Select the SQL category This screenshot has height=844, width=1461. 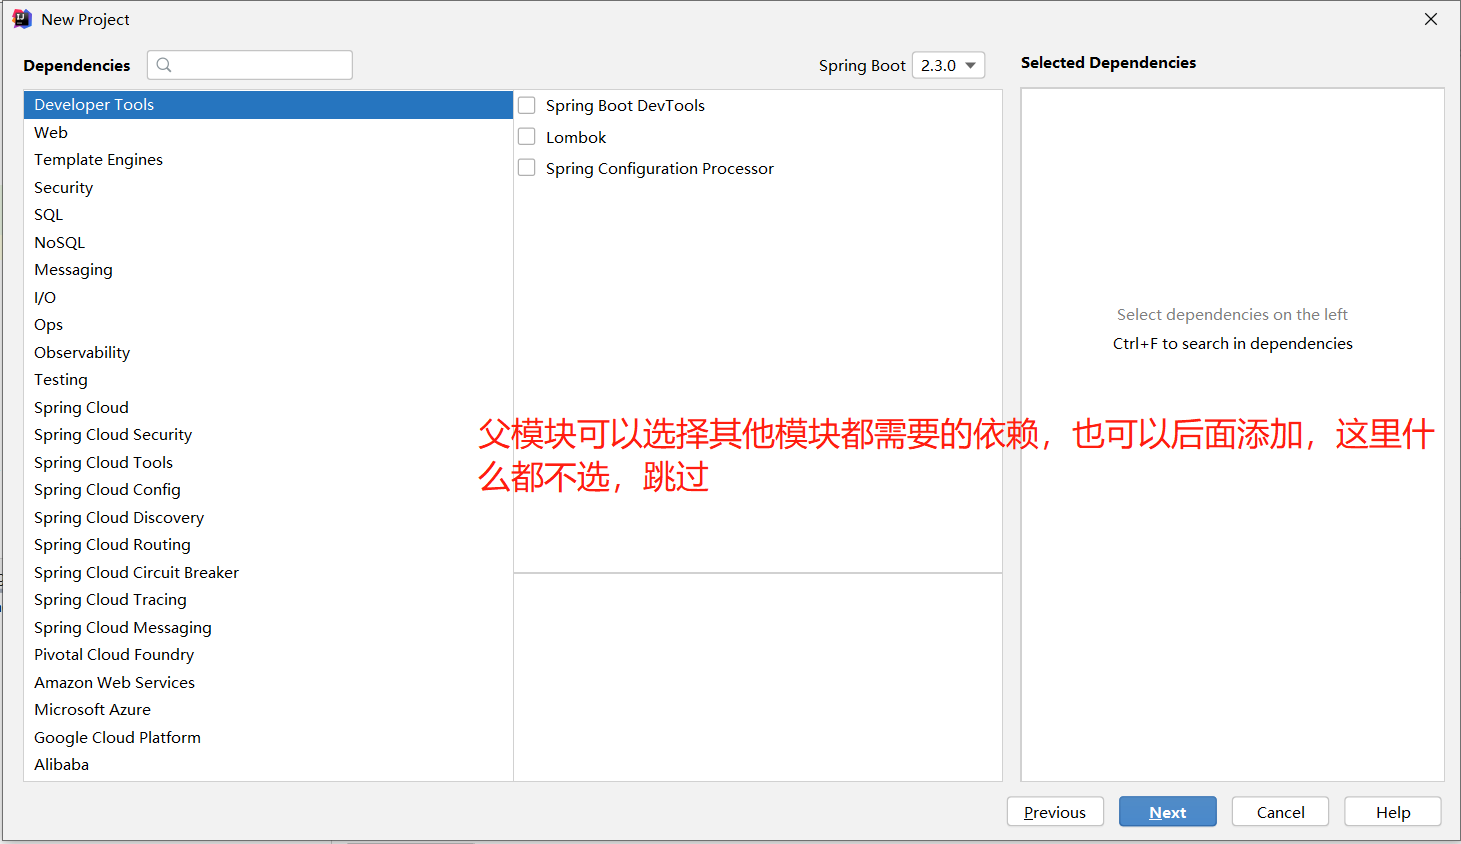pos(48,214)
